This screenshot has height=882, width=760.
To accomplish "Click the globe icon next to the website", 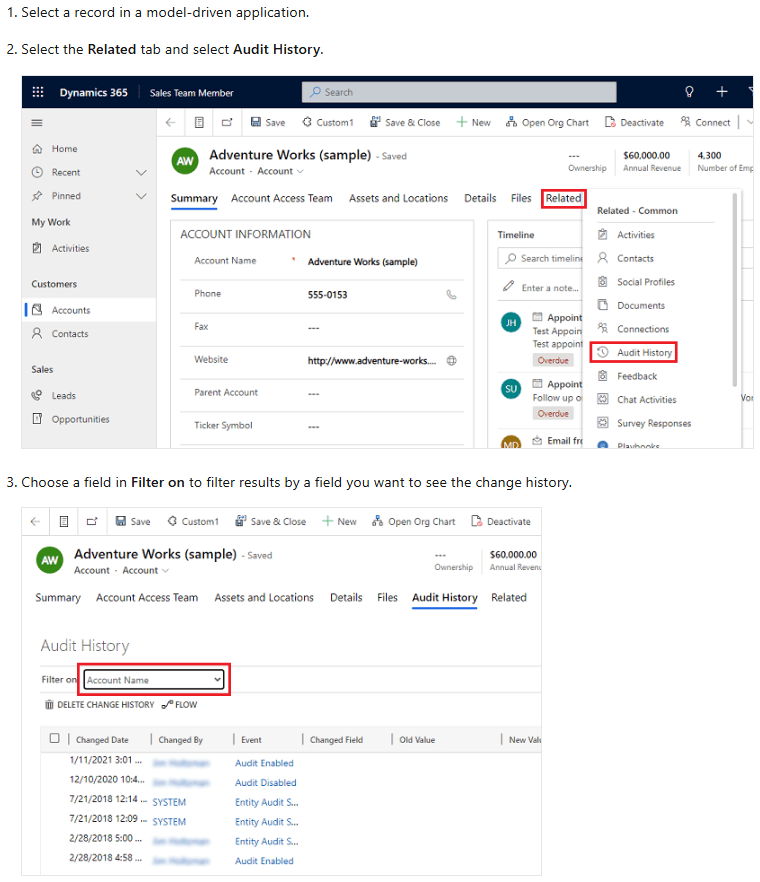I will coord(451,361).
